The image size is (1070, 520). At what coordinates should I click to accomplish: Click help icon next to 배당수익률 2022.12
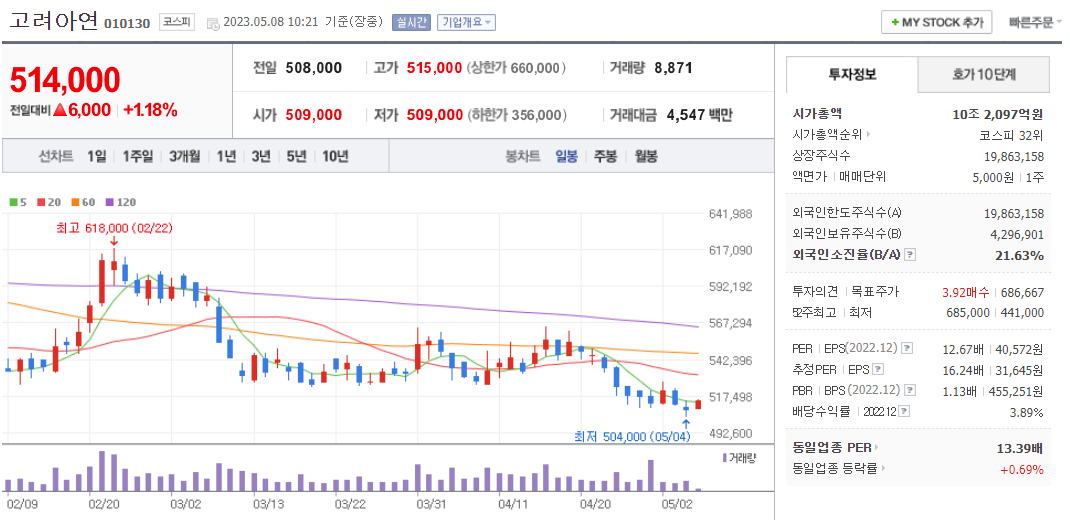pyautogui.click(x=904, y=411)
